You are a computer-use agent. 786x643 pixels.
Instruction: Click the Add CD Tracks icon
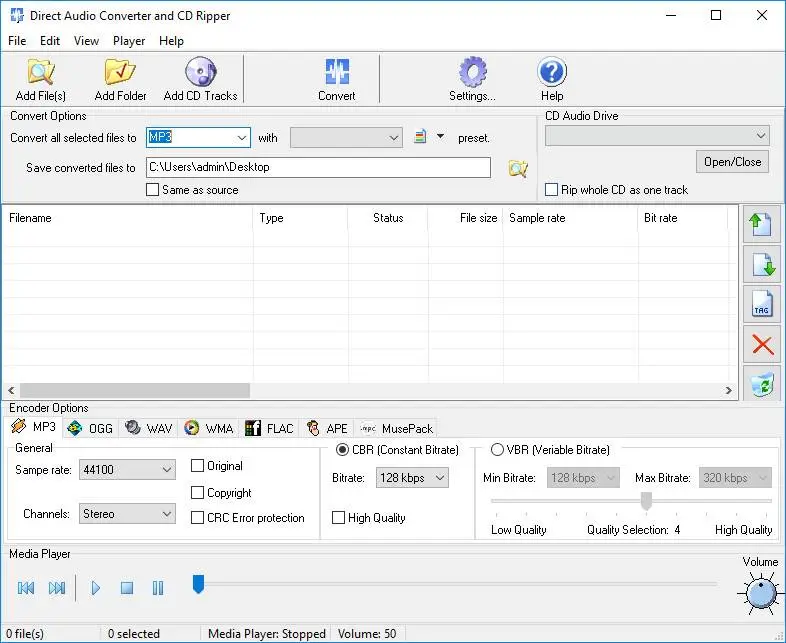[x=201, y=72]
